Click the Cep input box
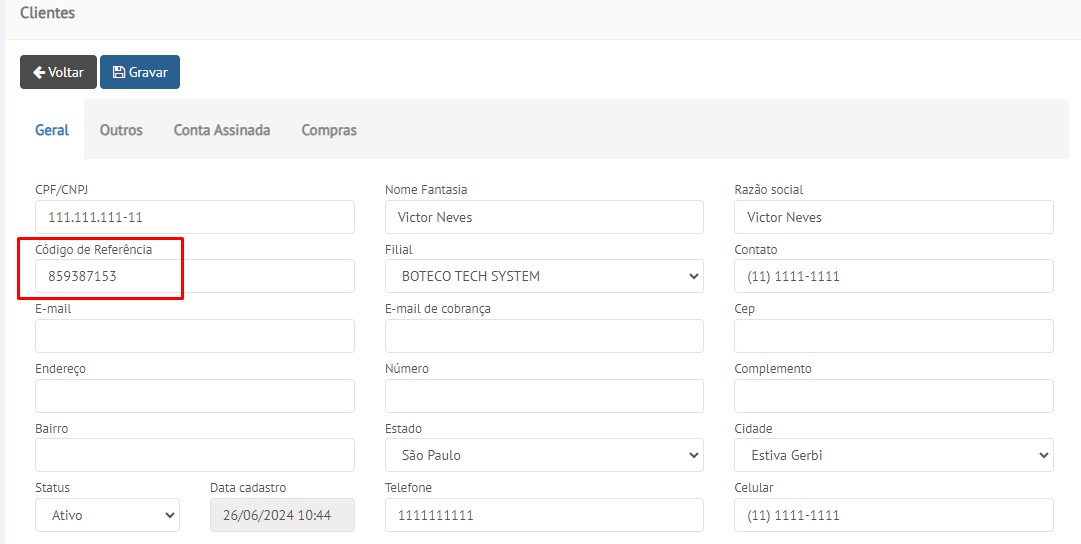 [893, 336]
